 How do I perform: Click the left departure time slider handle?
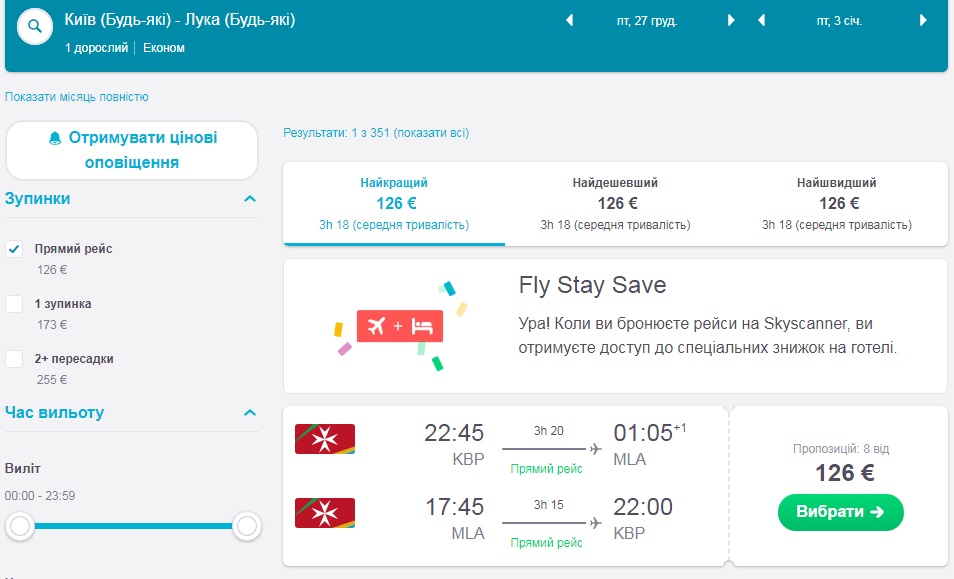click(x=20, y=526)
